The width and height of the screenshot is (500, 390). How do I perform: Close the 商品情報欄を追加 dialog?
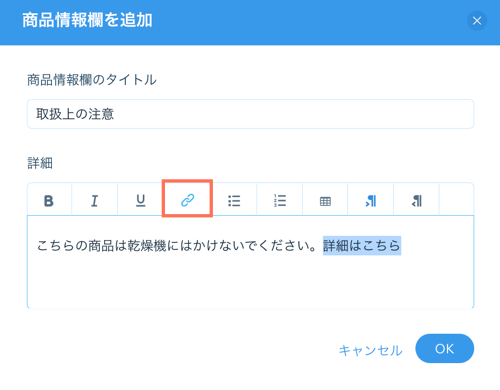click(x=477, y=21)
